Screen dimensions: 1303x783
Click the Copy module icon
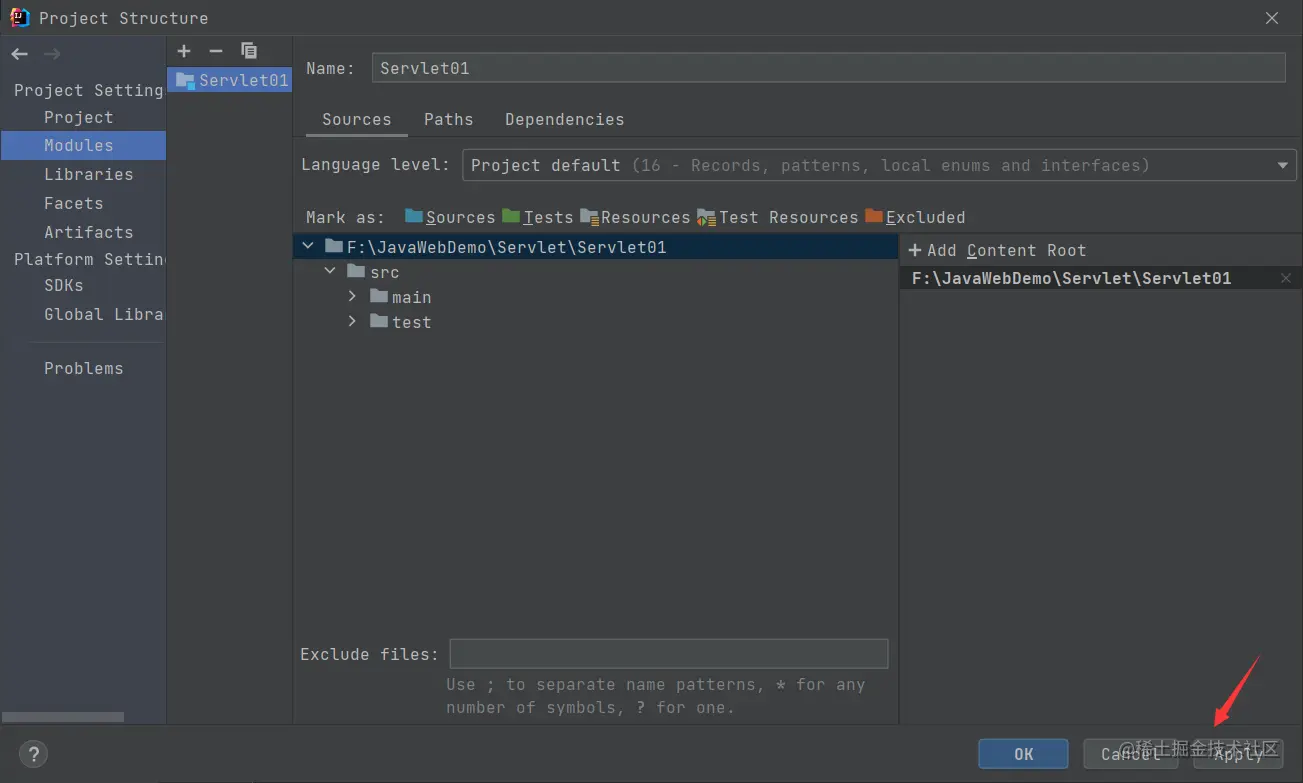point(249,51)
